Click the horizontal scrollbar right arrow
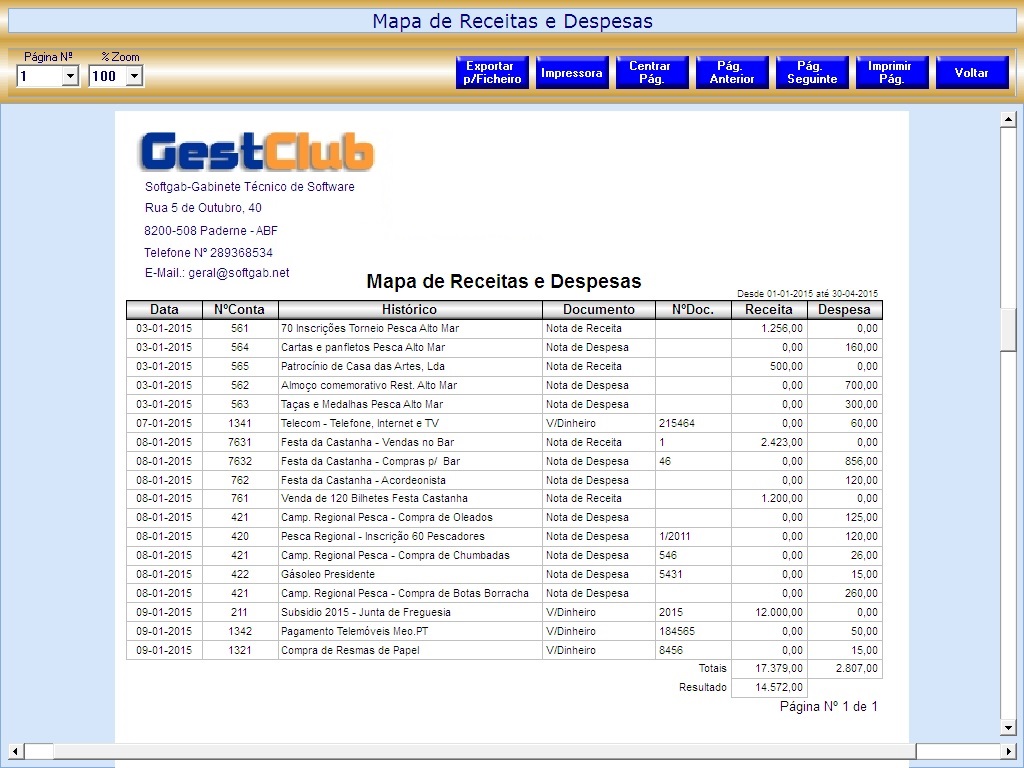The image size is (1024, 768). click(x=1008, y=751)
